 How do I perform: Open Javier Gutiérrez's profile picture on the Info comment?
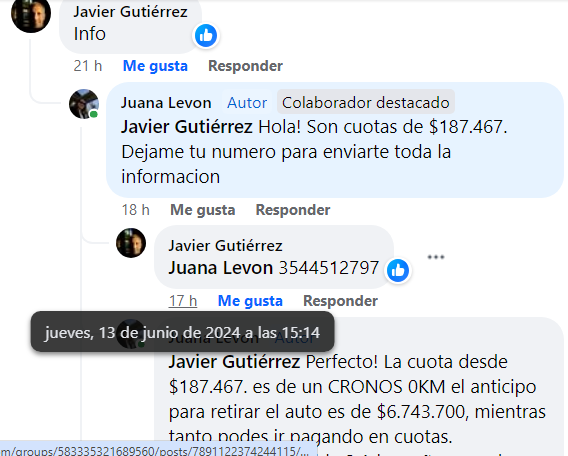[31, 14]
